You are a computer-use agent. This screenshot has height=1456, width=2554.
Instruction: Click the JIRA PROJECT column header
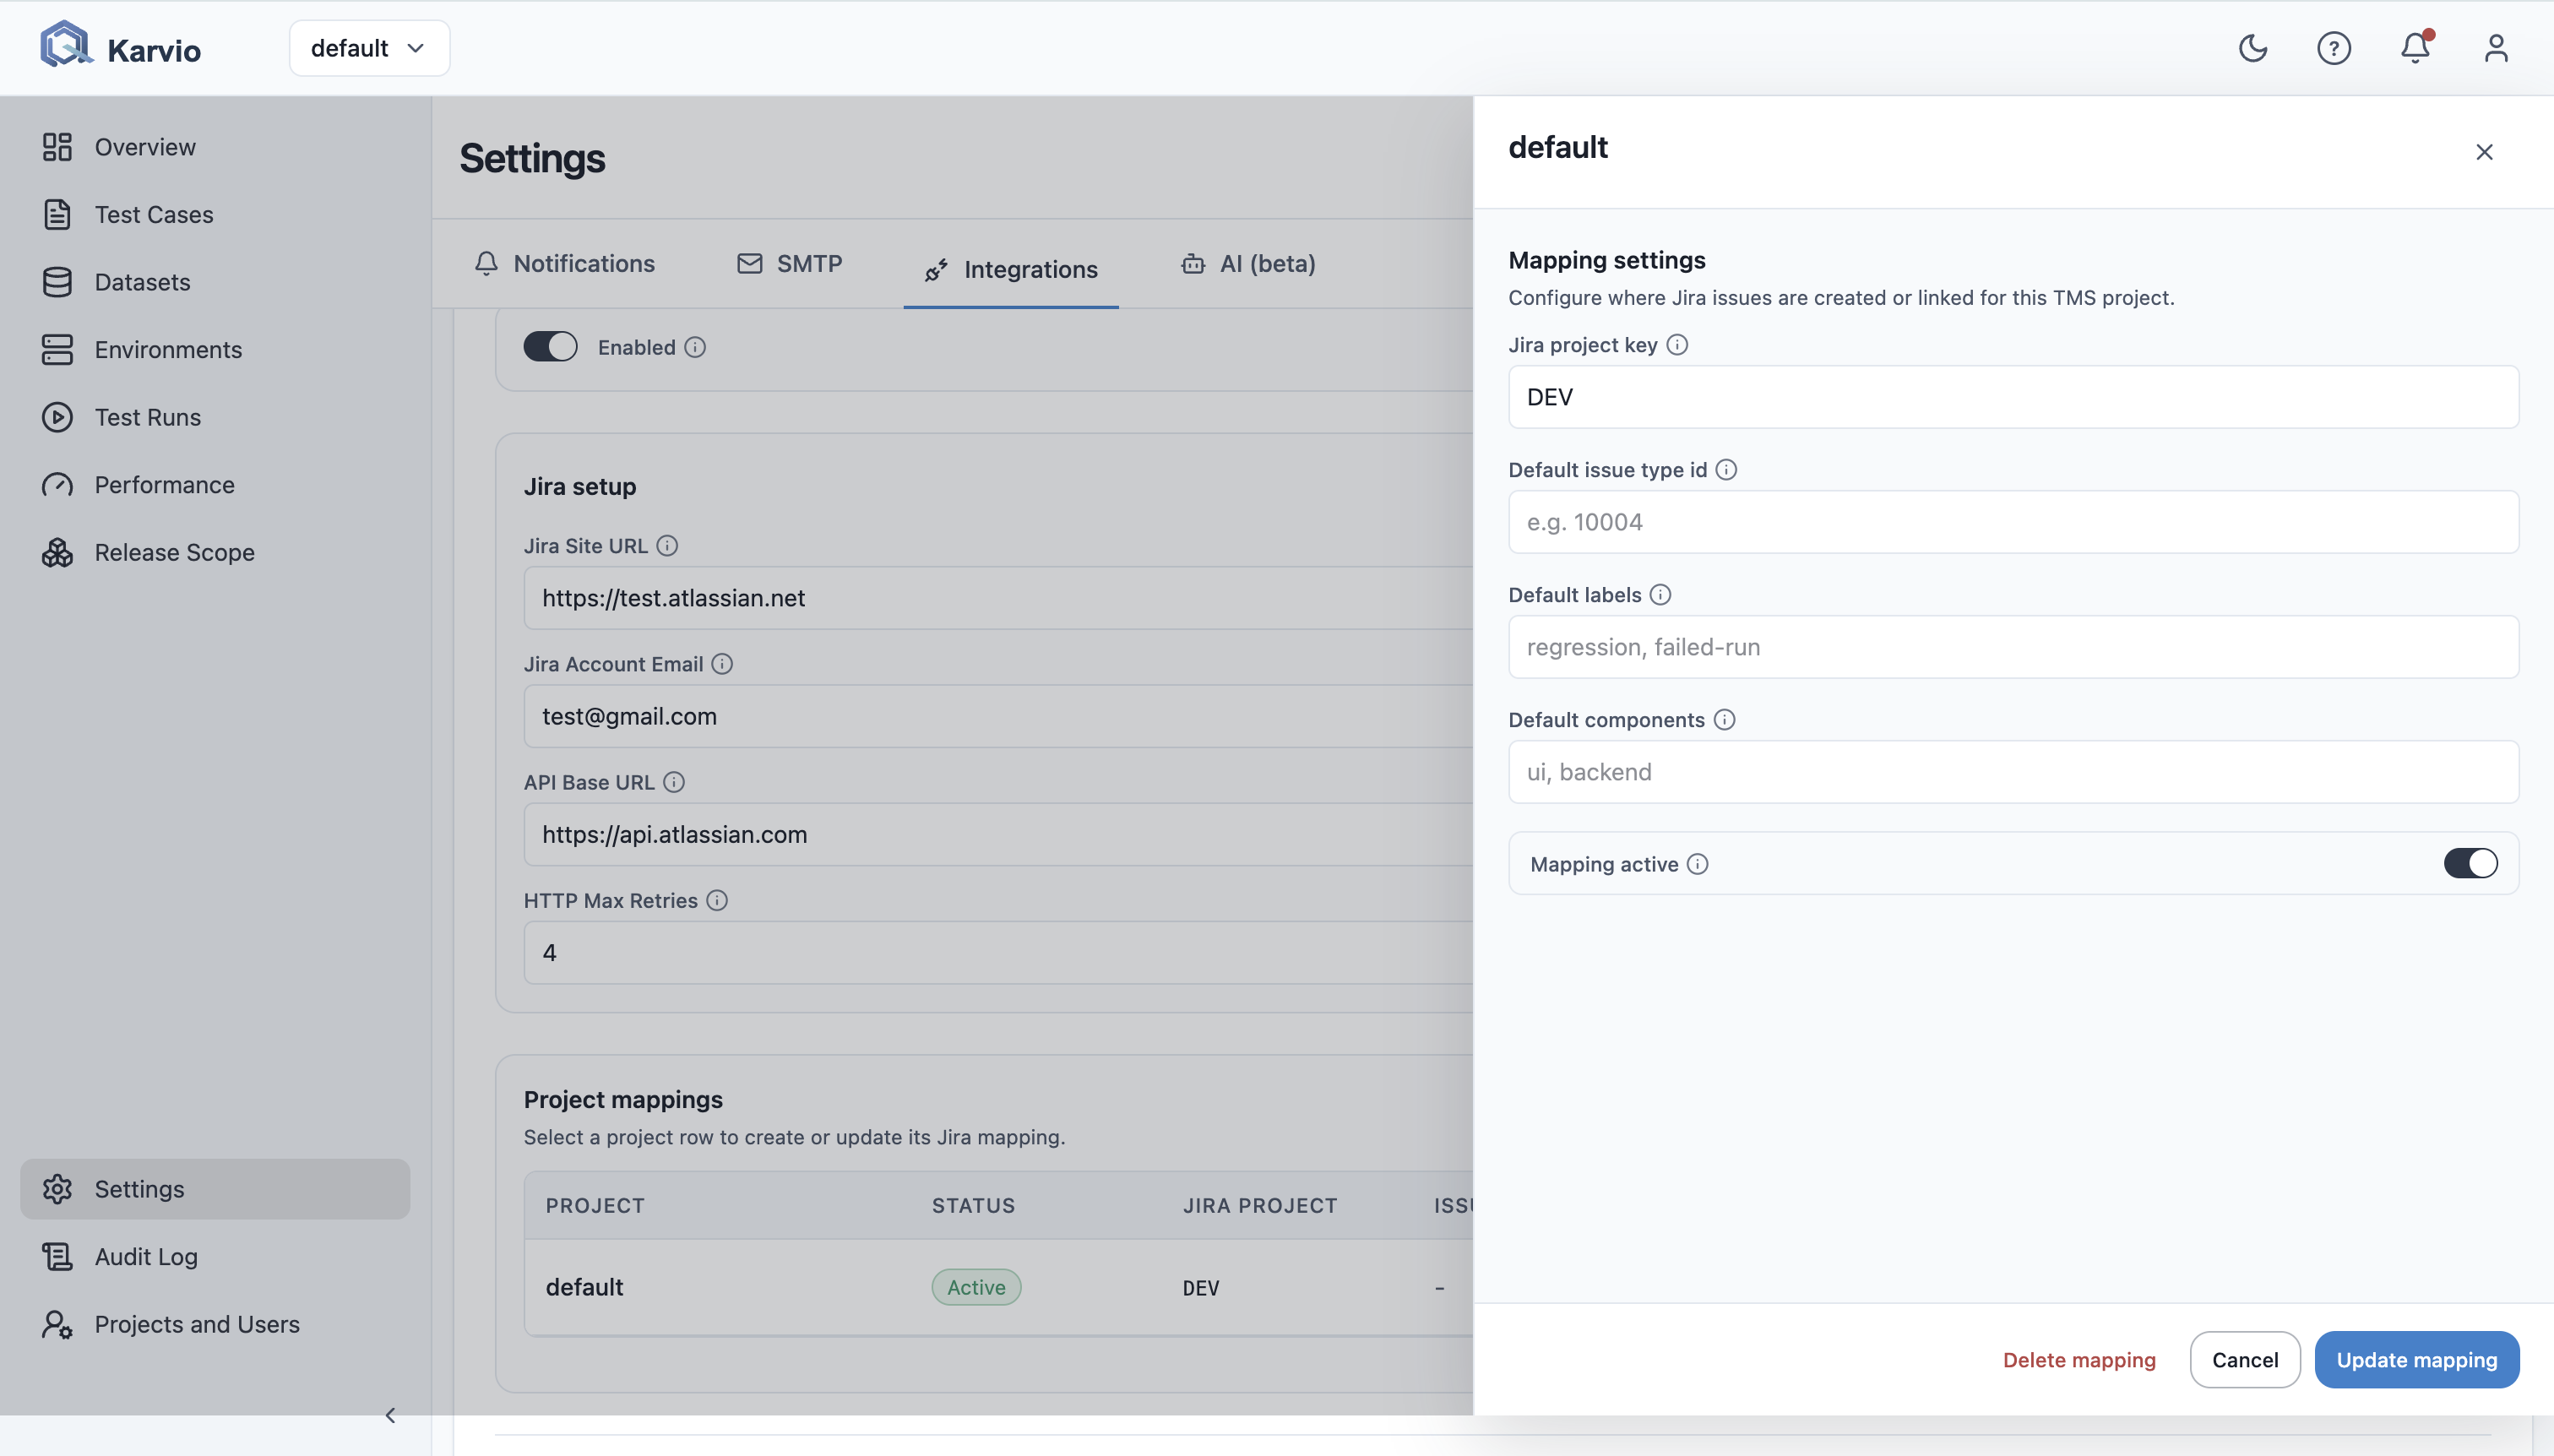click(1259, 1205)
